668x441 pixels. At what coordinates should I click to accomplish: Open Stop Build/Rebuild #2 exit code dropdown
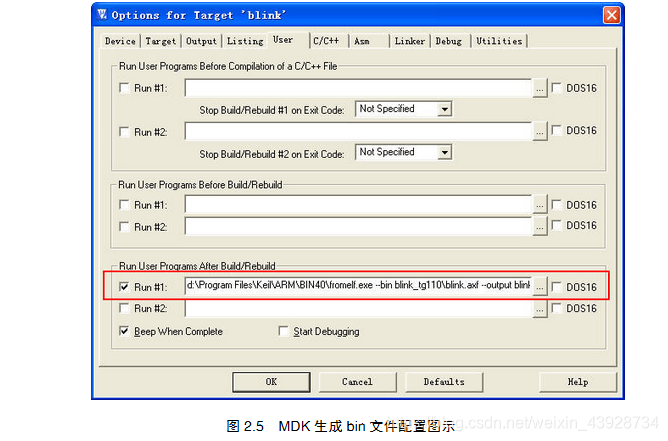[x=444, y=152]
